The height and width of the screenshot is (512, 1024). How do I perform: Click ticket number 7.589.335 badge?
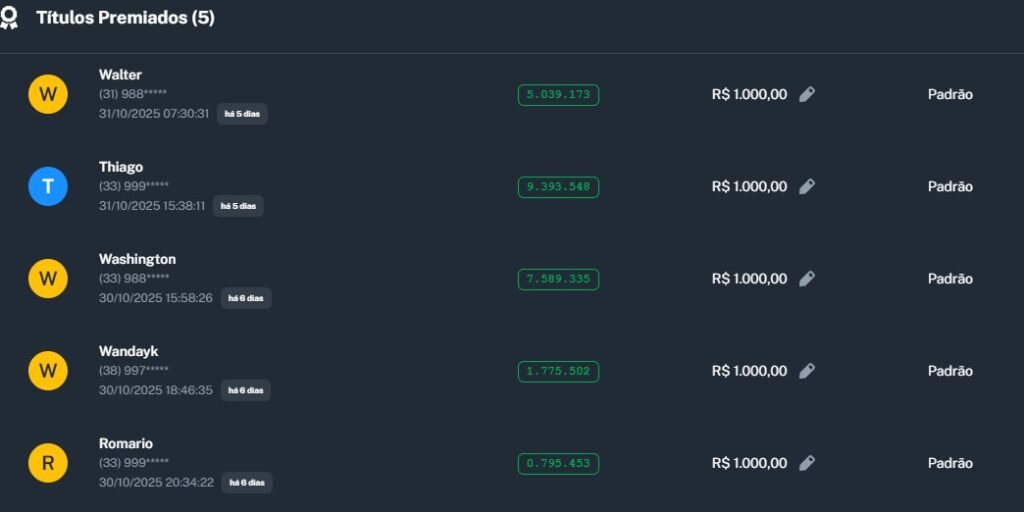tap(558, 279)
